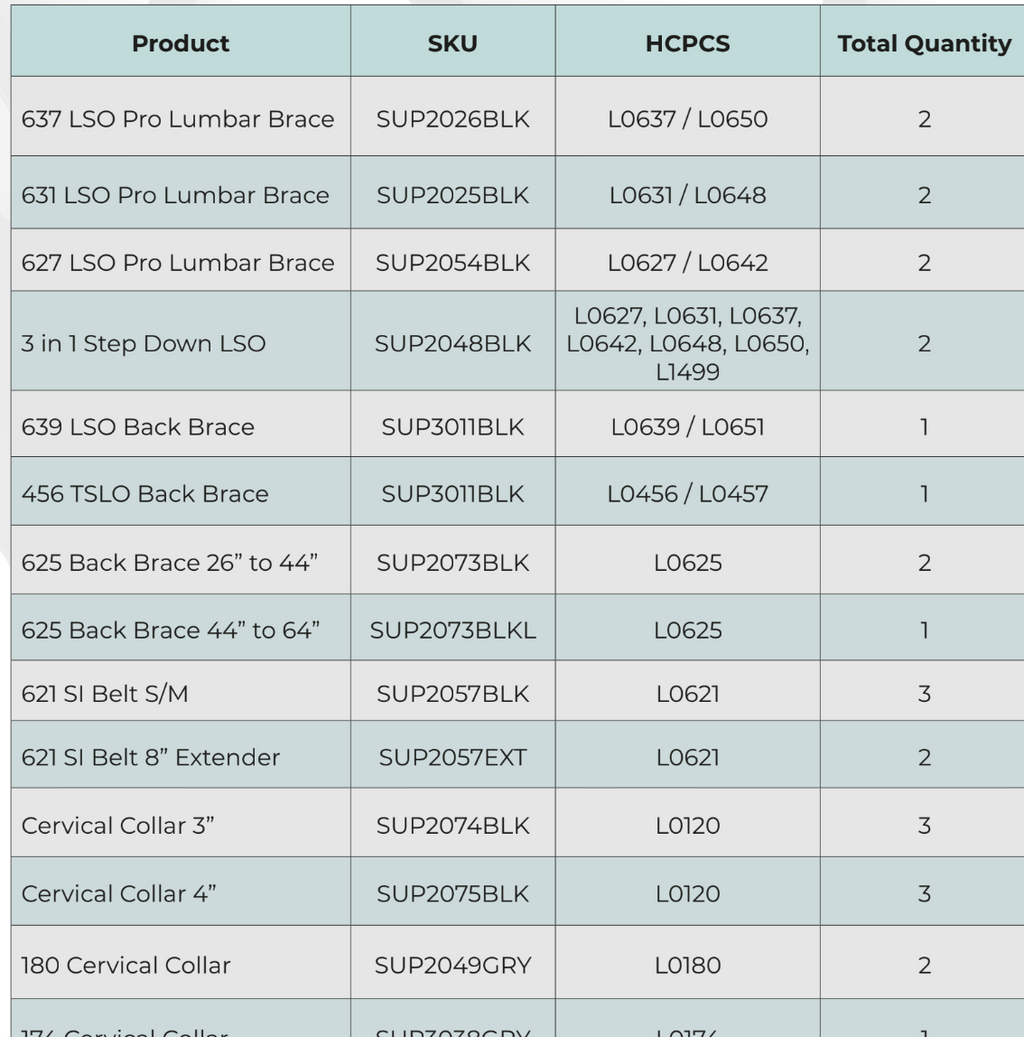
Task: Select SKU SUP2054BLK cell
Action: pyautogui.click(x=453, y=260)
